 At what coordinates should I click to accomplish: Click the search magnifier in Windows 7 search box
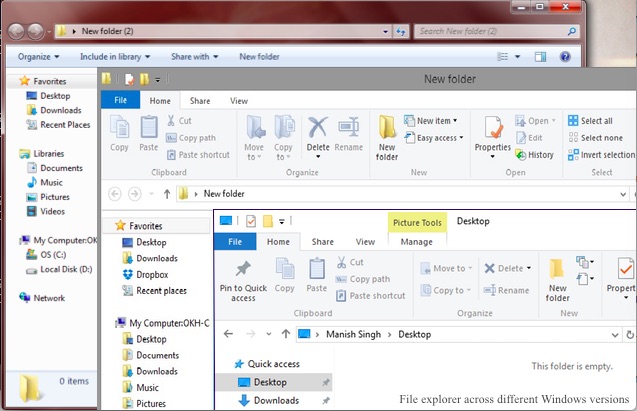(x=572, y=31)
